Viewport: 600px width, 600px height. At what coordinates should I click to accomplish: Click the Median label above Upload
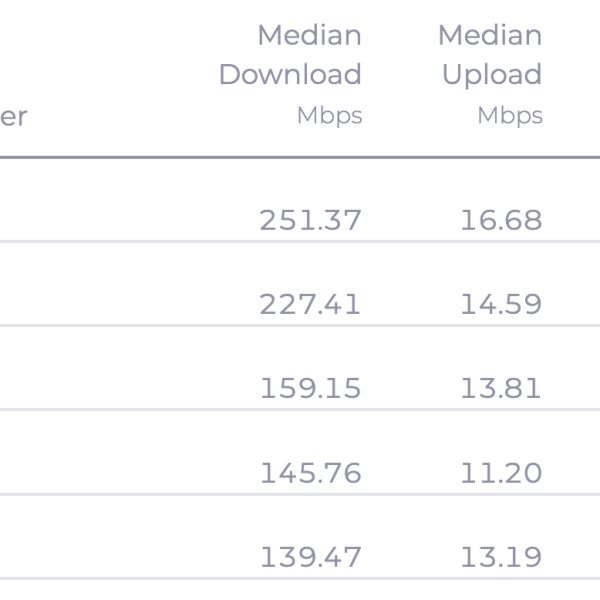point(490,36)
